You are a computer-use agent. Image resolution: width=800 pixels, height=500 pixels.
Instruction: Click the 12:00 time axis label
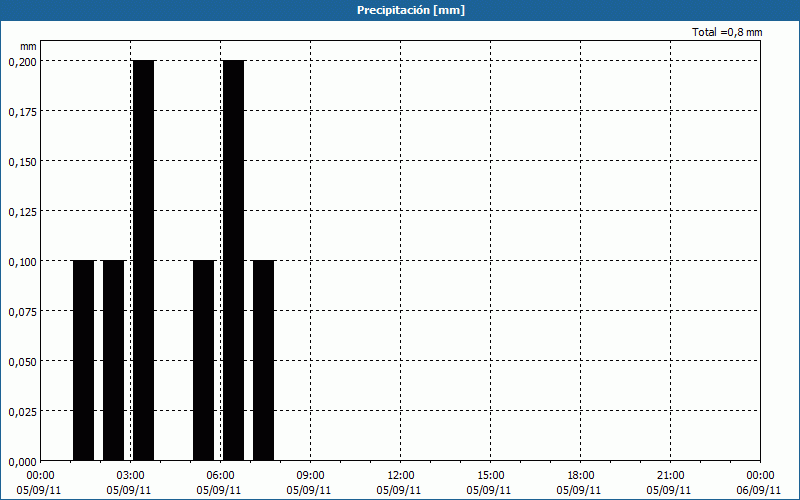(x=401, y=476)
